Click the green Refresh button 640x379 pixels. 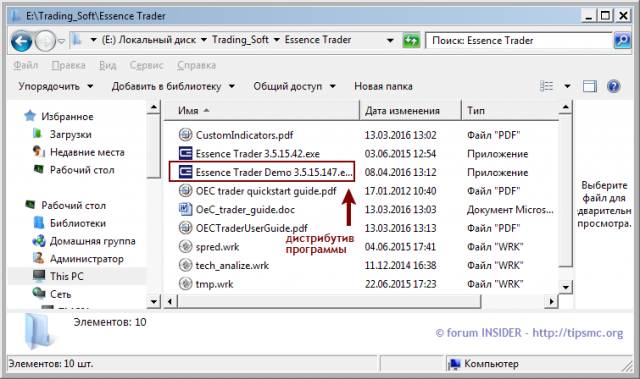411,40
